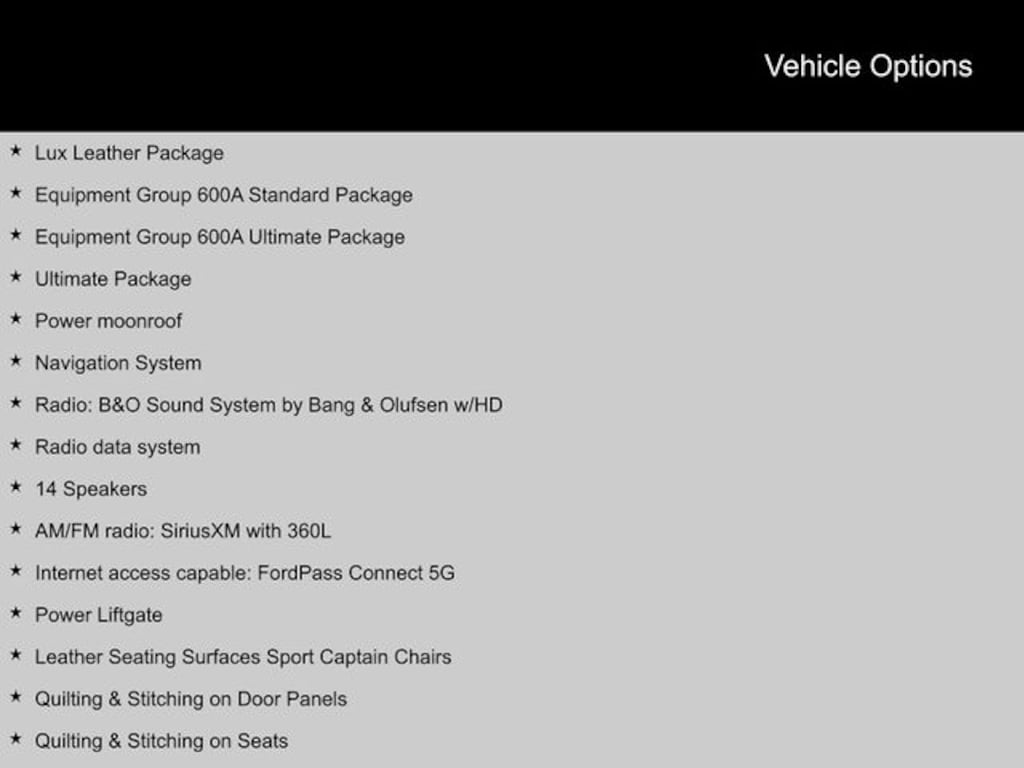
Task: Click the Ultimate Package list item
Action: pos(113,279)
